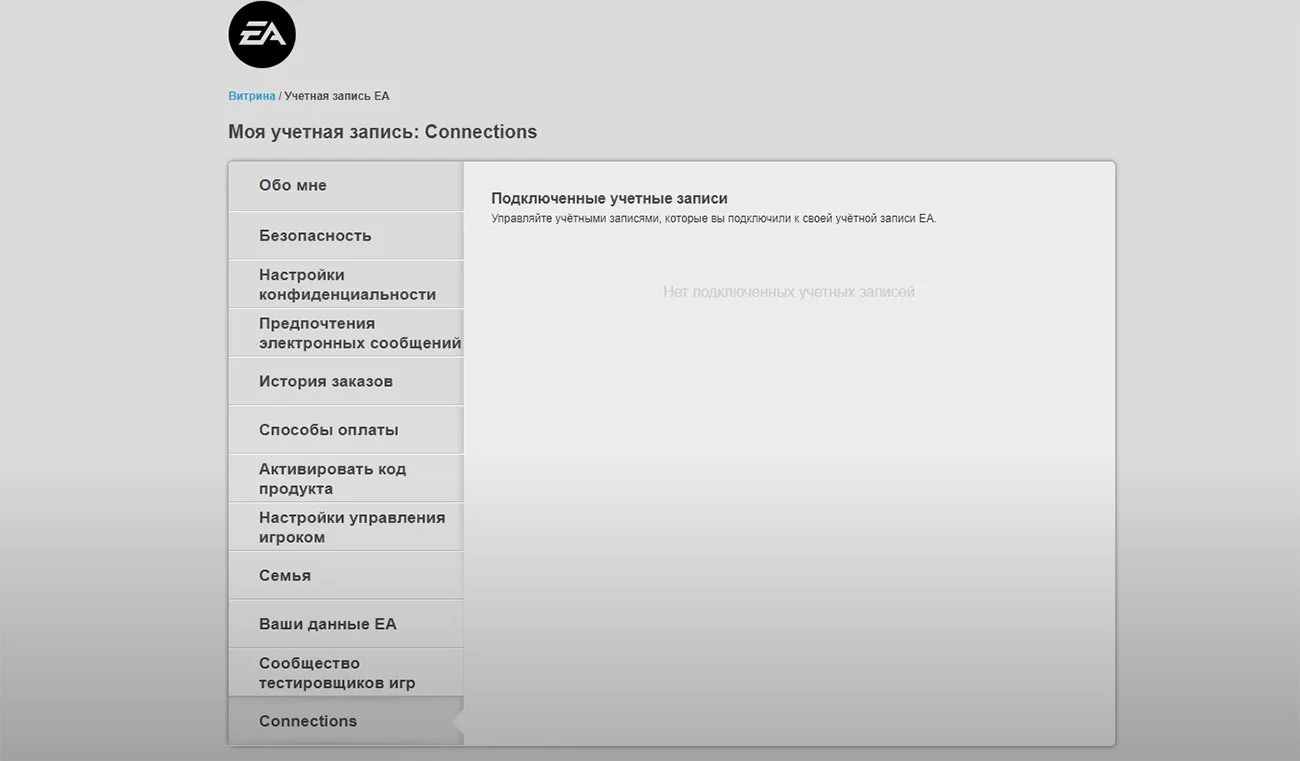This screenshot has height=761, width=1300.
Task: Click the description starting with Управляйте учётными записями
Action: (714, 218)
